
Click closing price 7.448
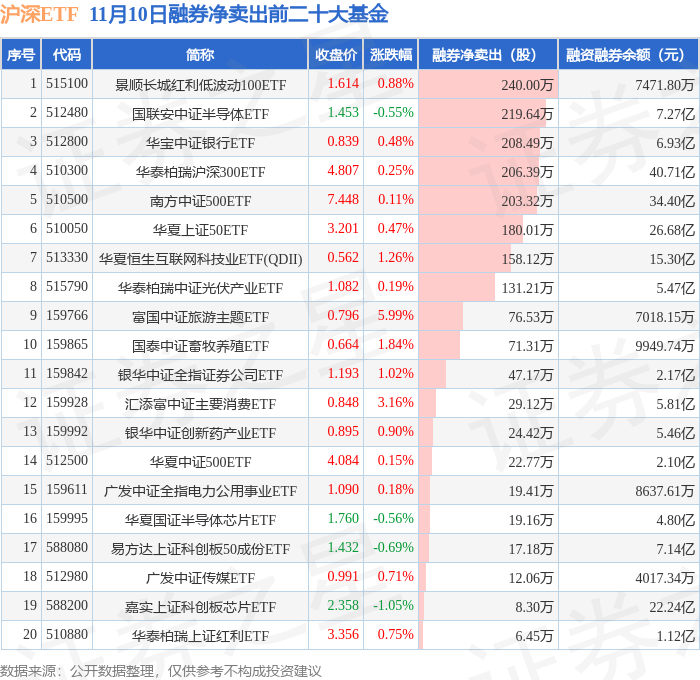point(343,200)
